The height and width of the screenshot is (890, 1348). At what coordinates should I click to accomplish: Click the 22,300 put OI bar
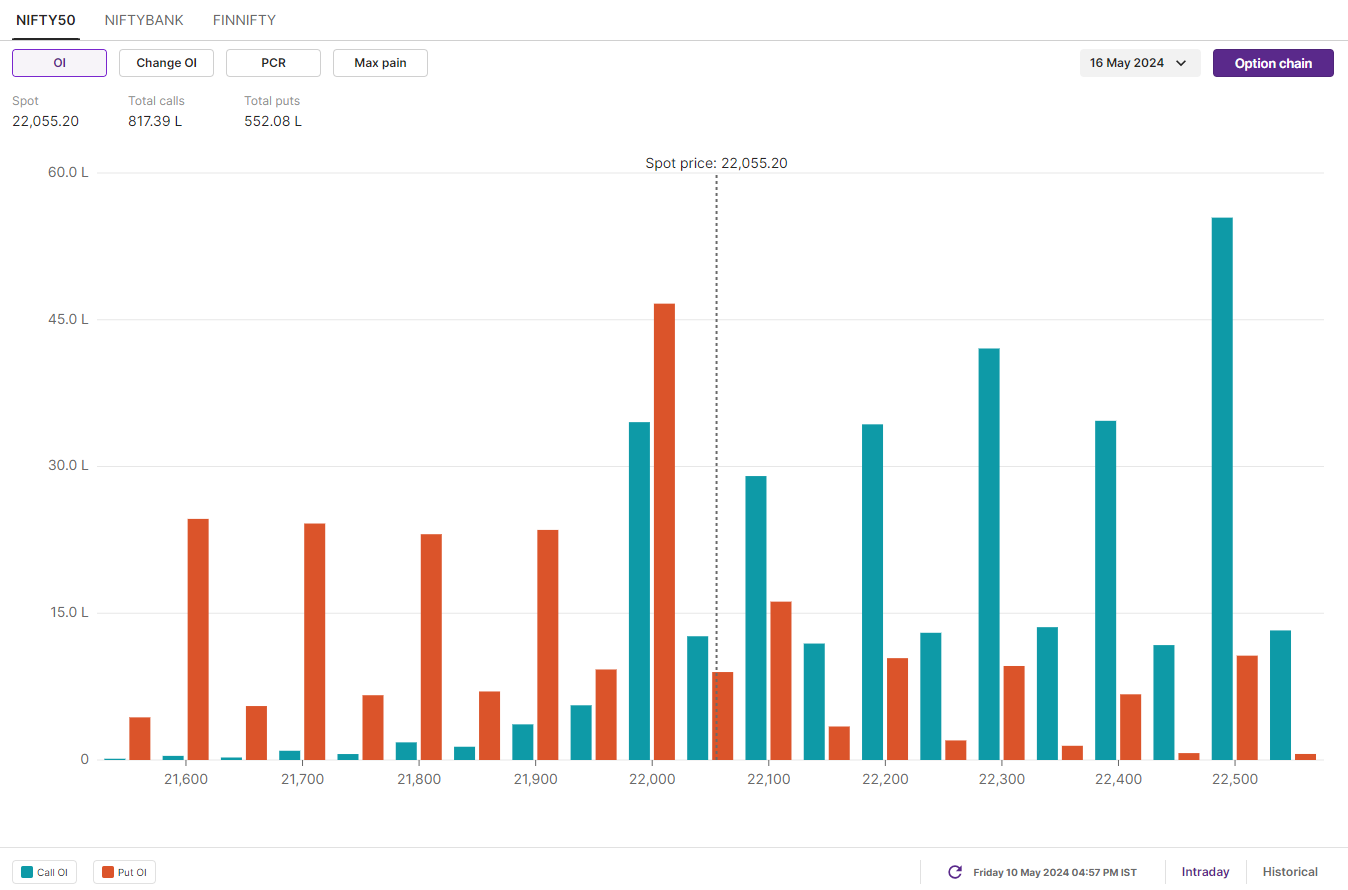click(1014, 712)
